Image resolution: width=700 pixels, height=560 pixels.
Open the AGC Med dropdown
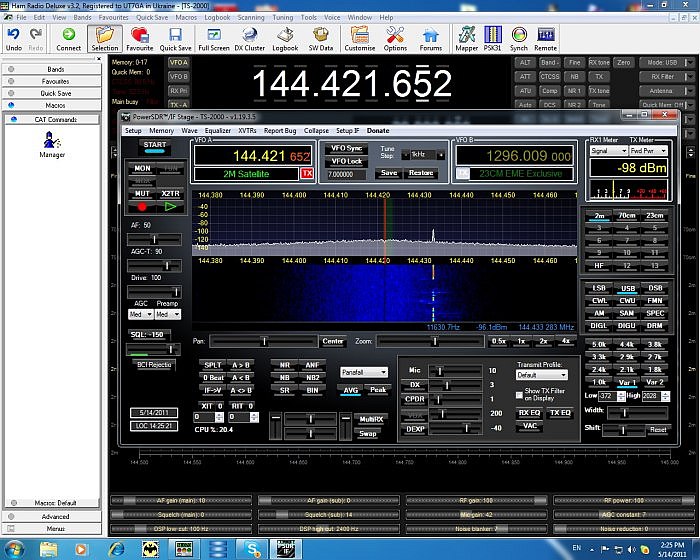point(141,314)
